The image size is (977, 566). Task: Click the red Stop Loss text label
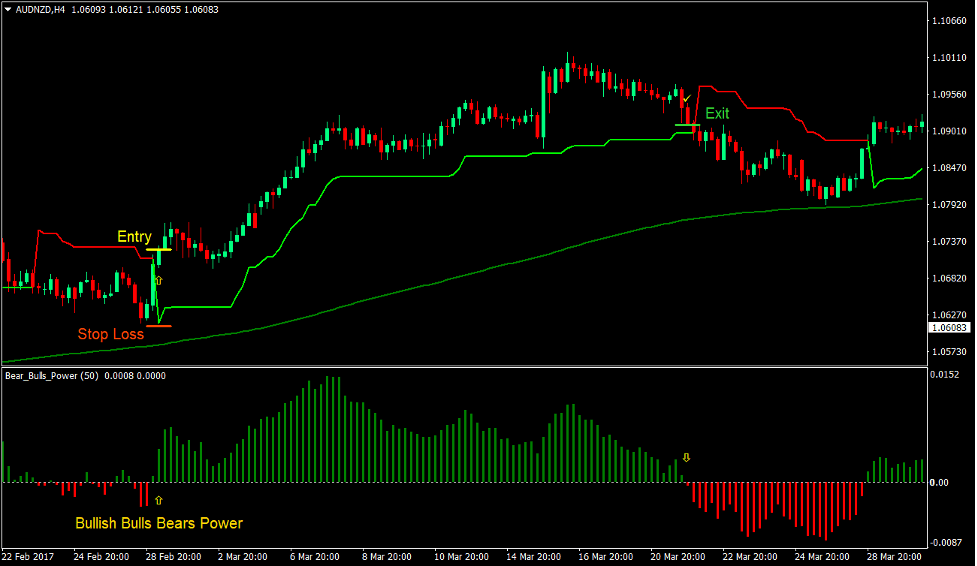tap(110, 334)
